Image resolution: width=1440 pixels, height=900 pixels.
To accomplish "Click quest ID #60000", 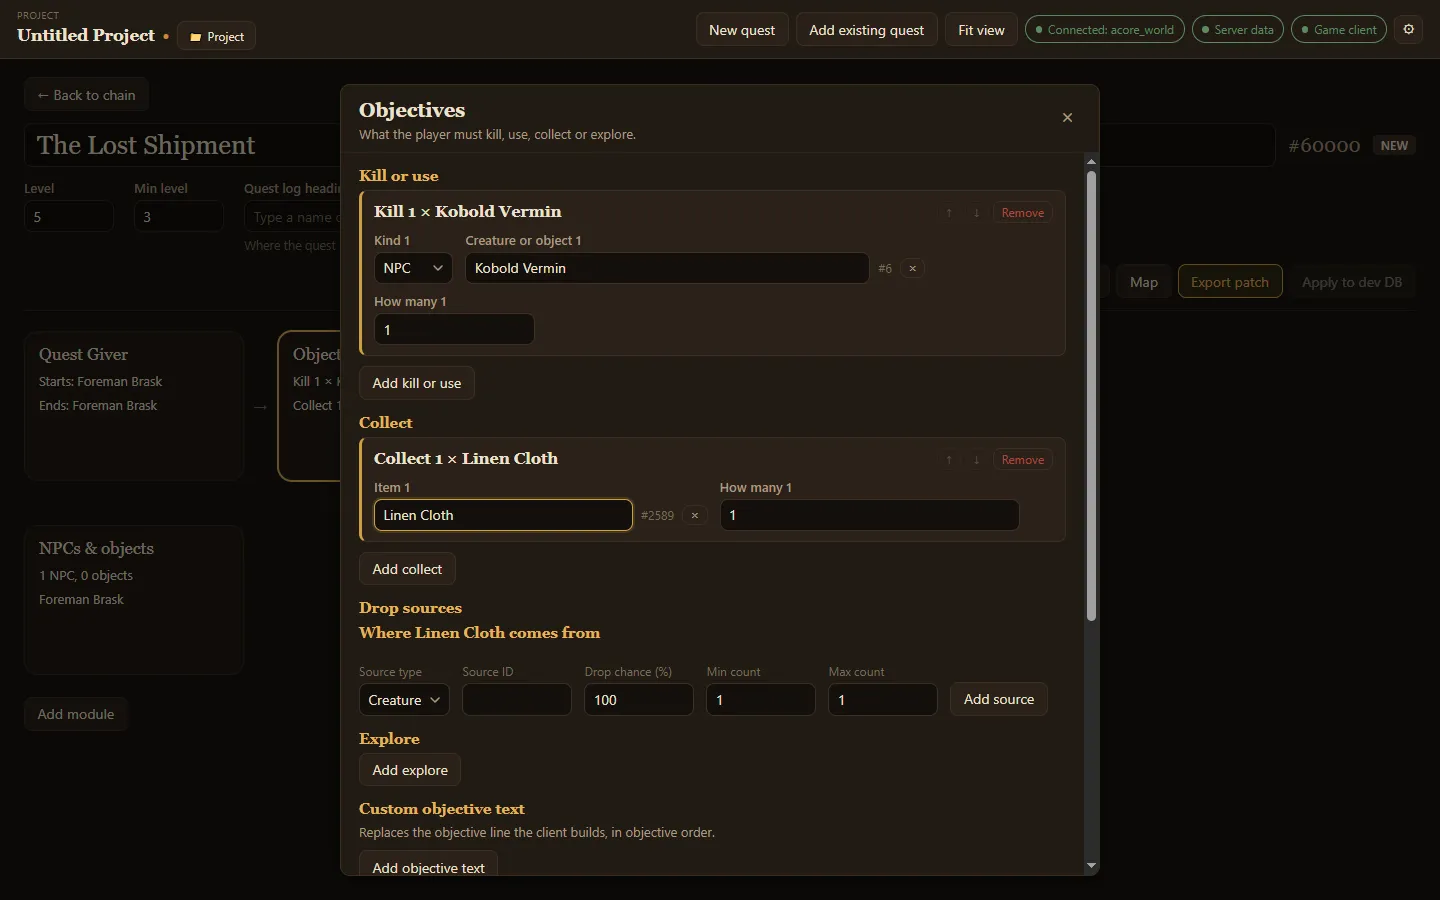I will click(1324, 146).
